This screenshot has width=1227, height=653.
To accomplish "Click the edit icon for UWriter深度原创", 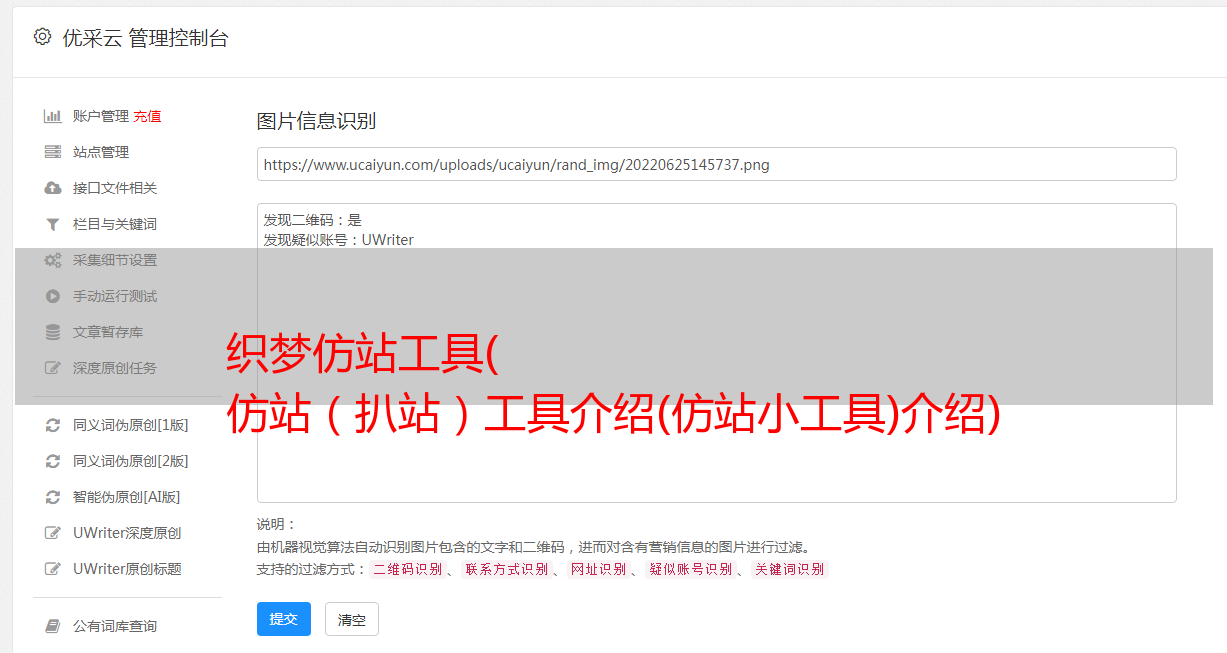I will point(53,533).
